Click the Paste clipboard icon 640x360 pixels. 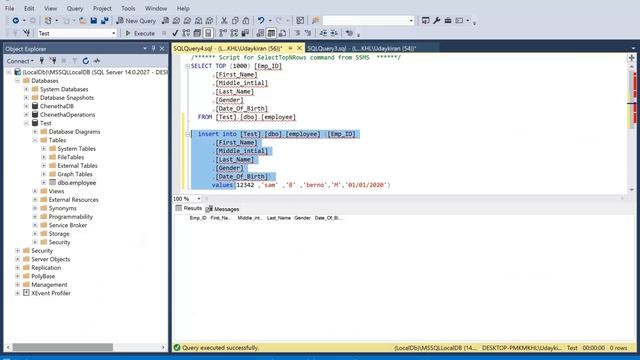[246, 20]
